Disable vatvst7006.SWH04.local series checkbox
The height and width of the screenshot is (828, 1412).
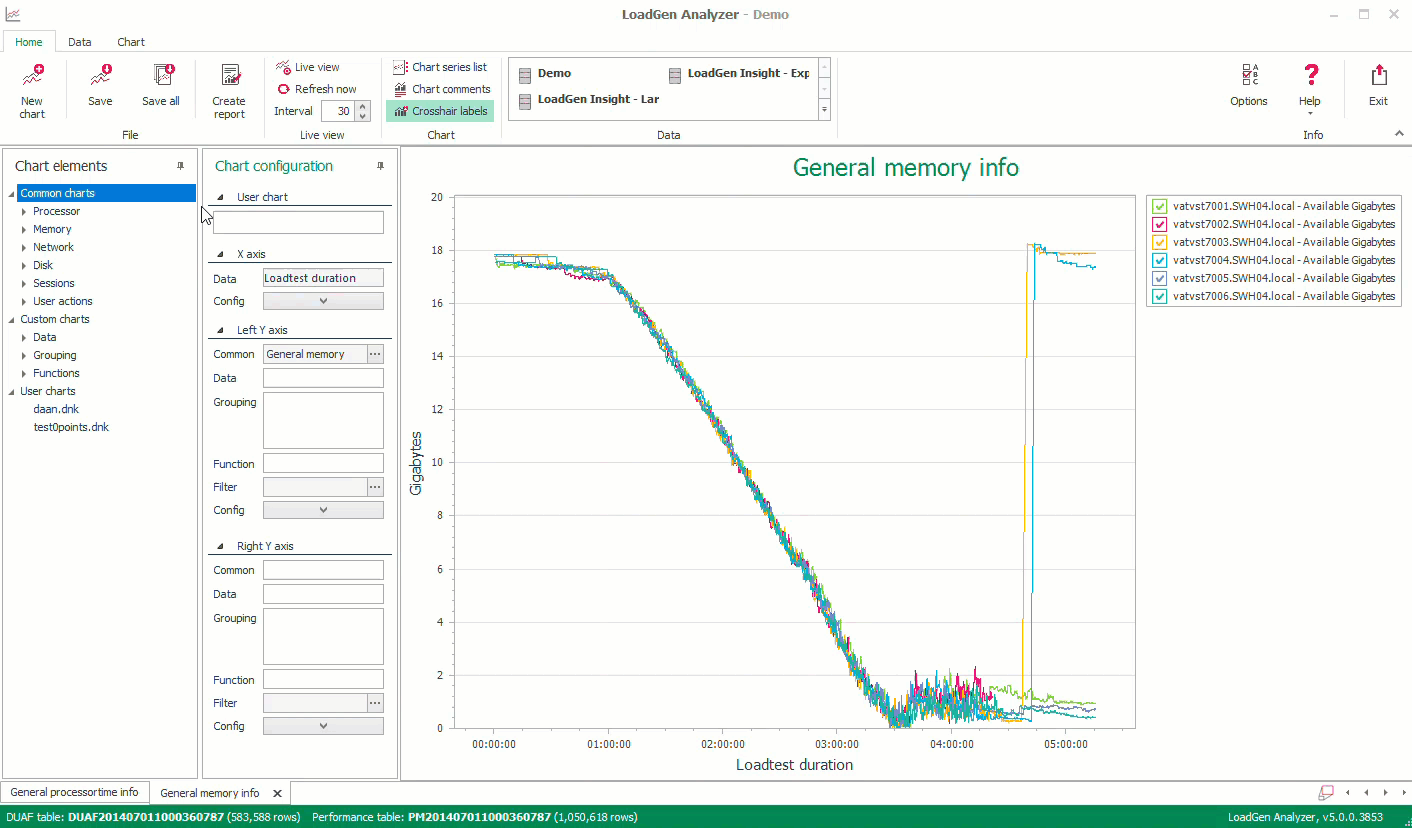pyautogui.click(x=1160, y=296)
